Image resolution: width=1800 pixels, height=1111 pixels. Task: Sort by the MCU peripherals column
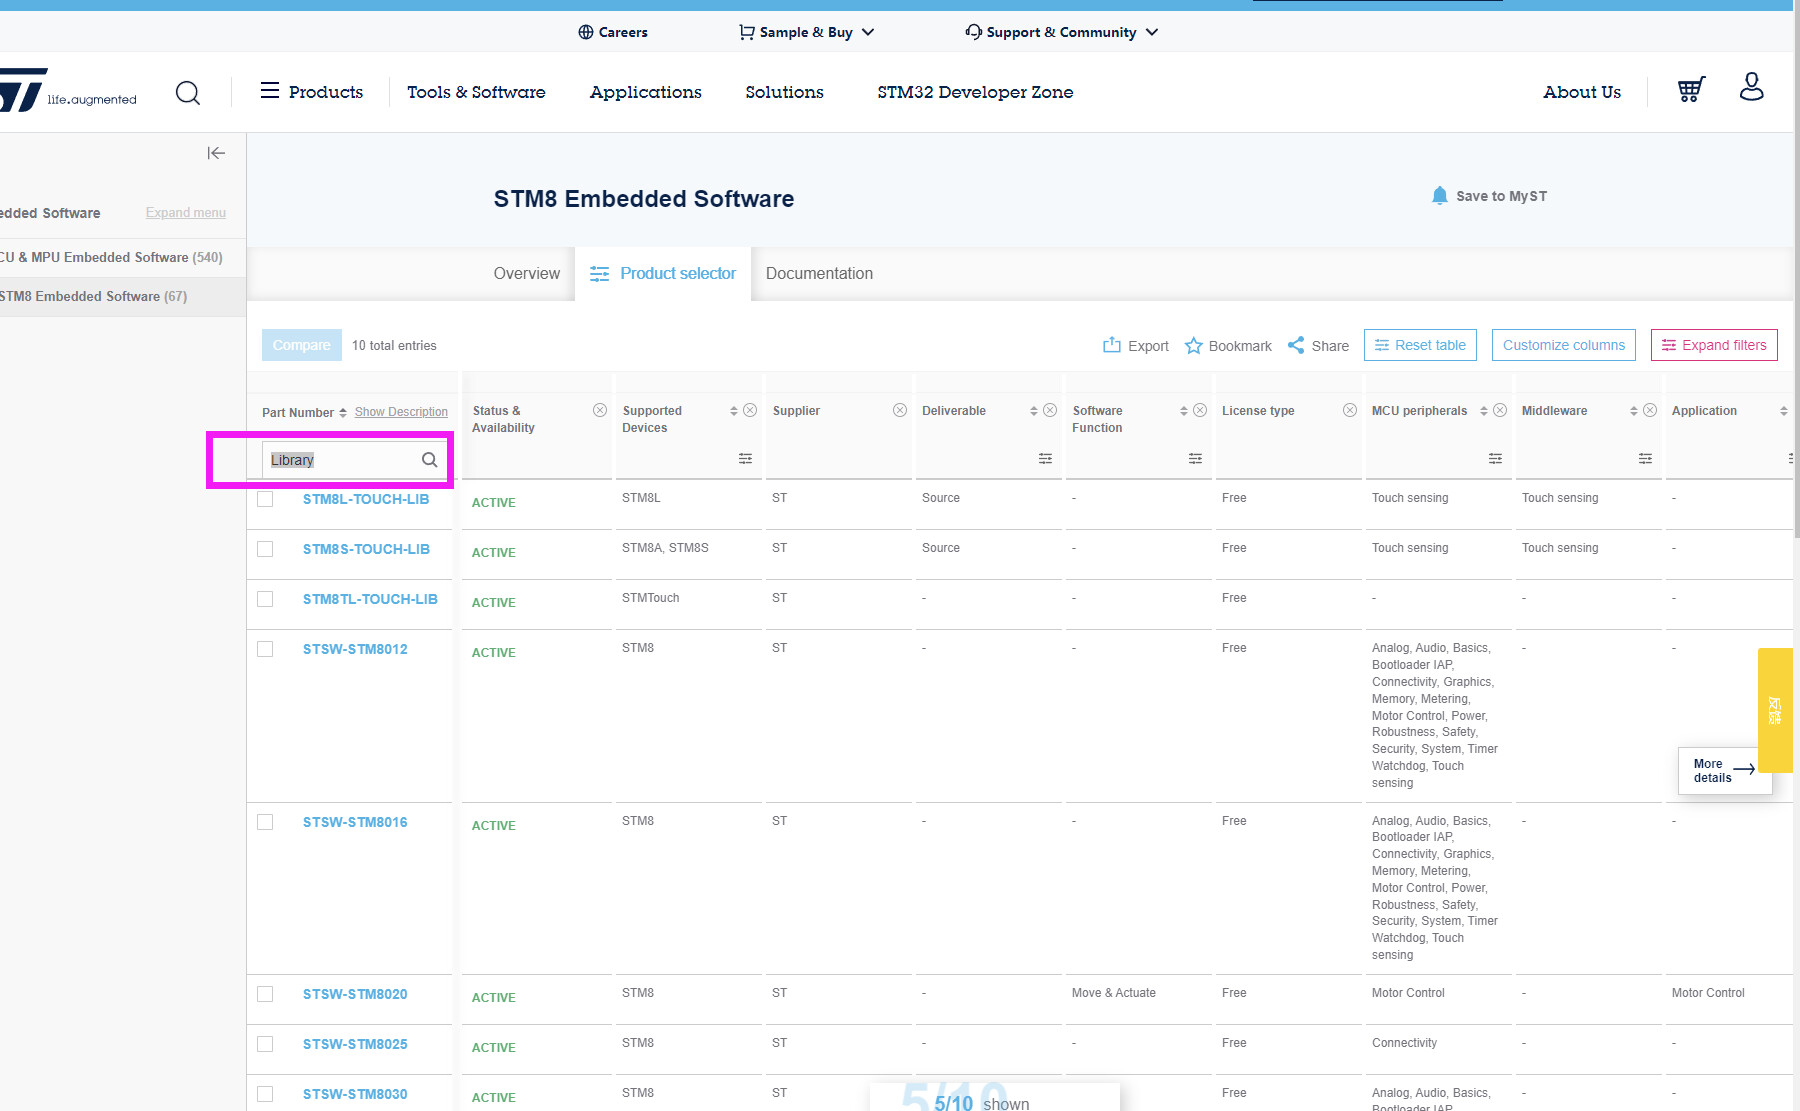click(1484, 411)
